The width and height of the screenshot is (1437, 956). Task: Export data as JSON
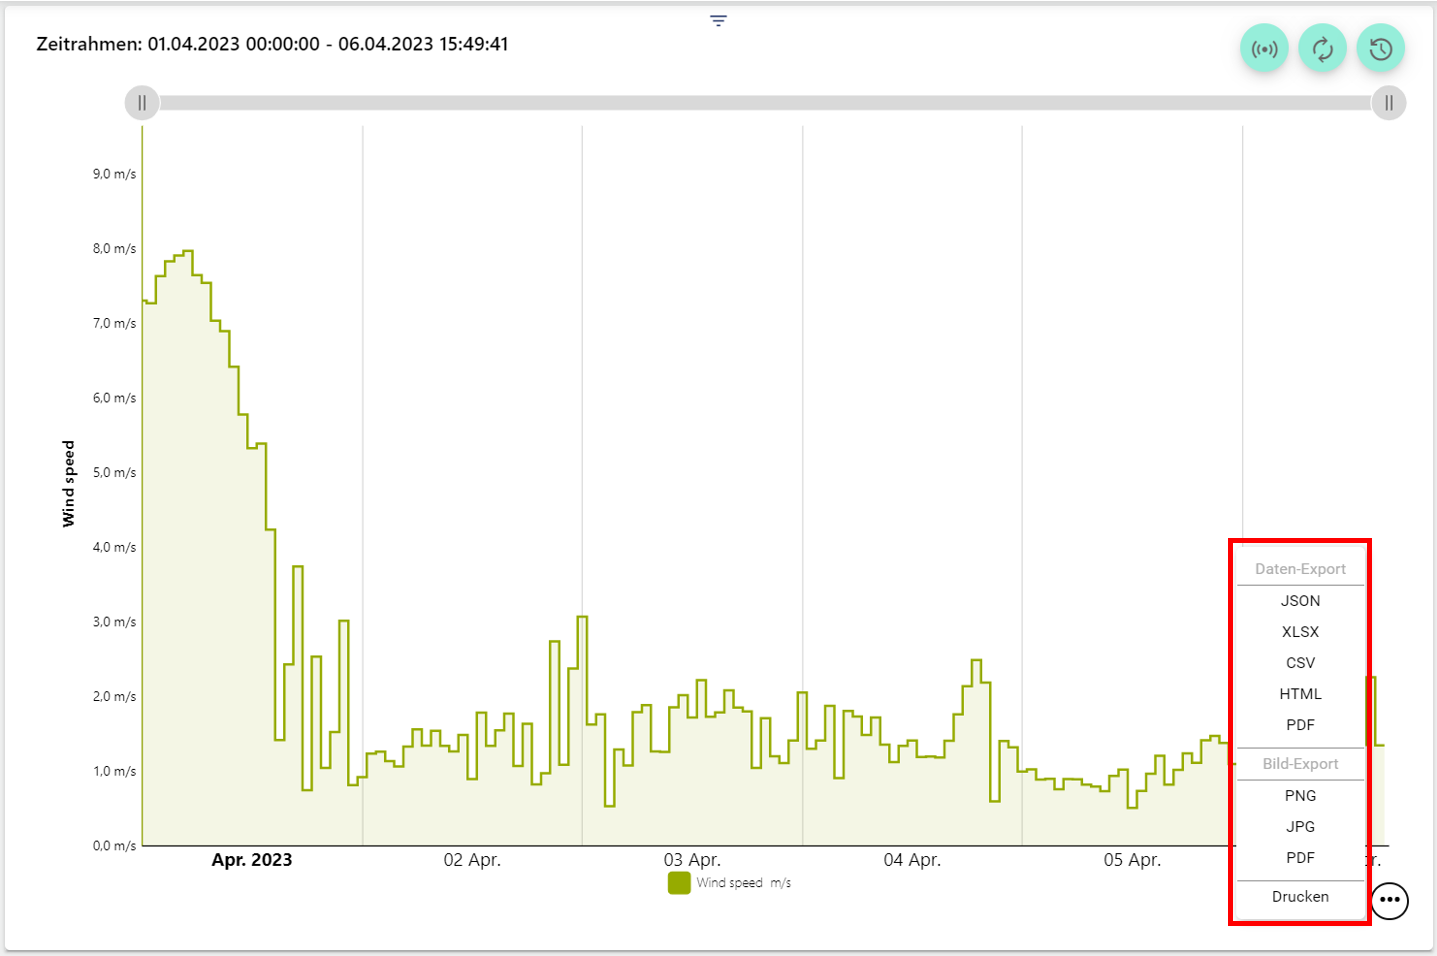[x=1300, y=601]
